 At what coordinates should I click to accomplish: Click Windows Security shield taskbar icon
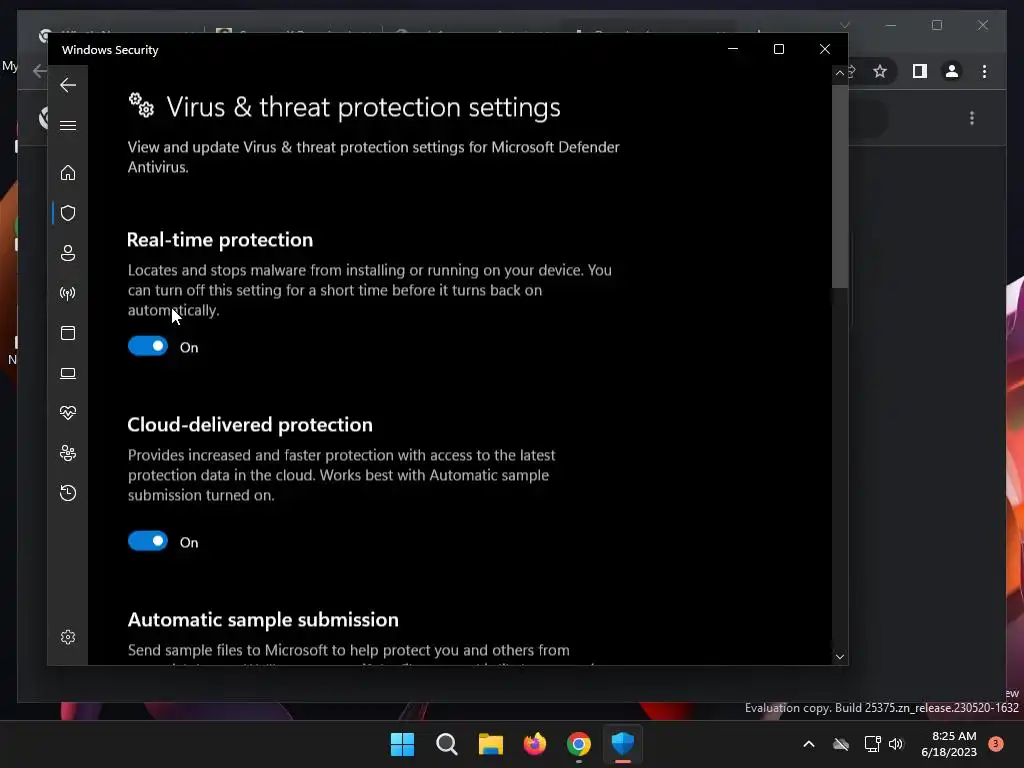click(623, 744)
